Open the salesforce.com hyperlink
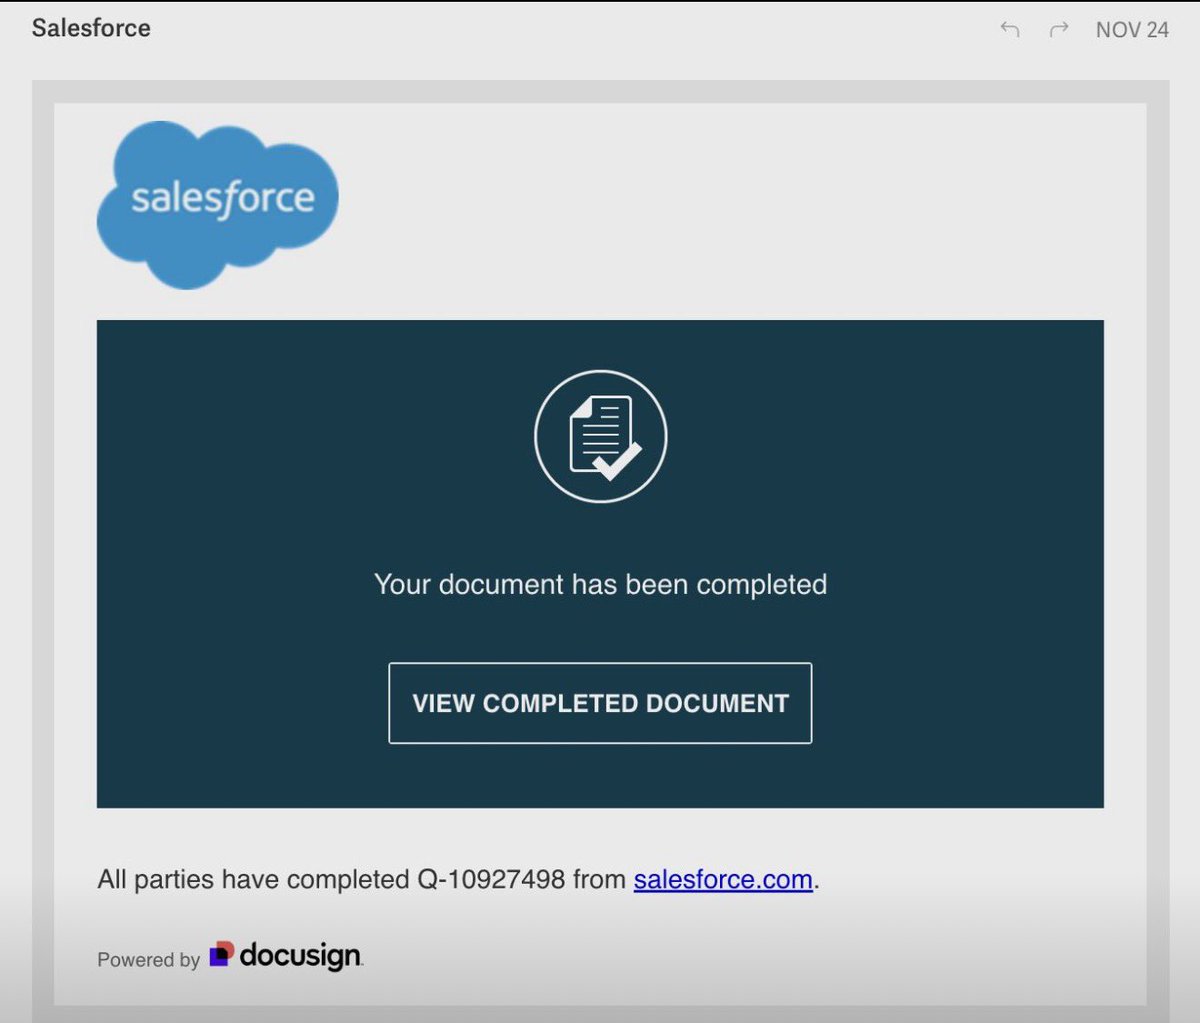 point(722,879)
